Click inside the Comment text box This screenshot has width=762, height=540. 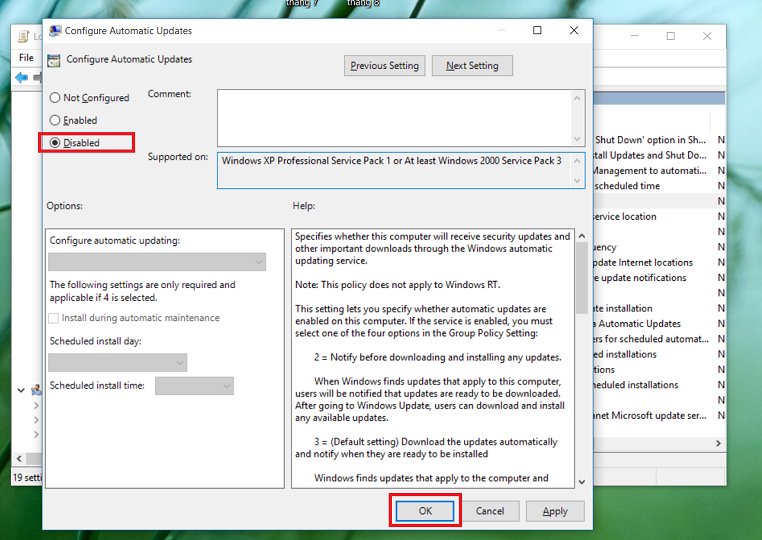[394, 118]
